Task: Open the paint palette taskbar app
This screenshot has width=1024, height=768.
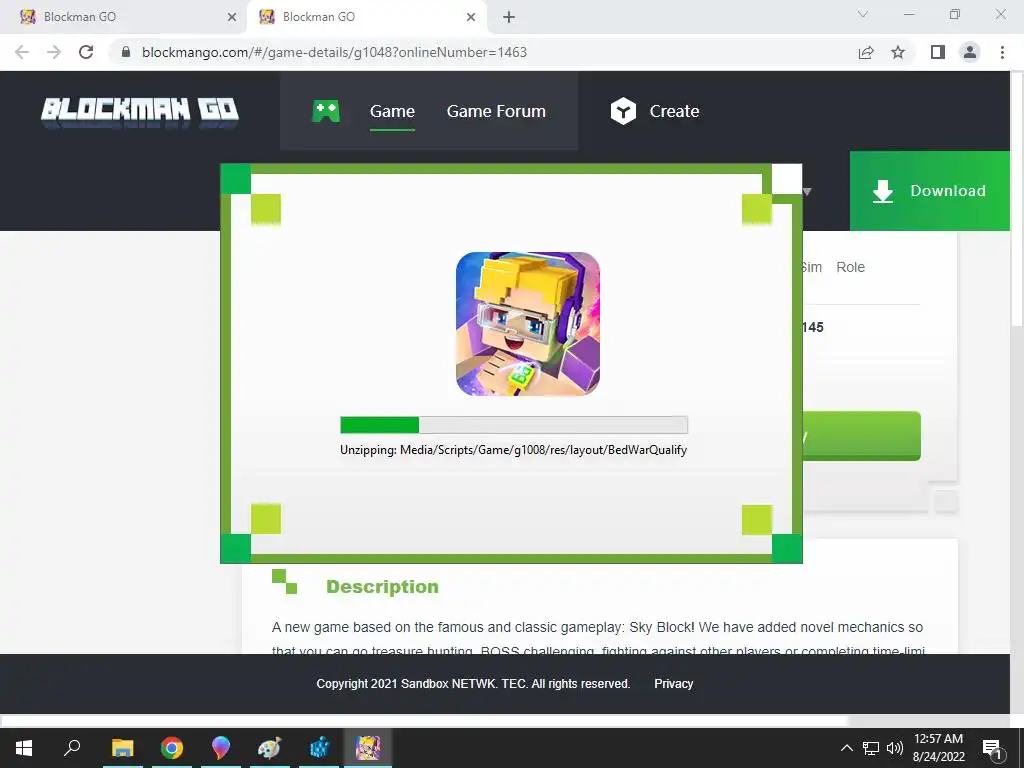Action: coord(270,748)
